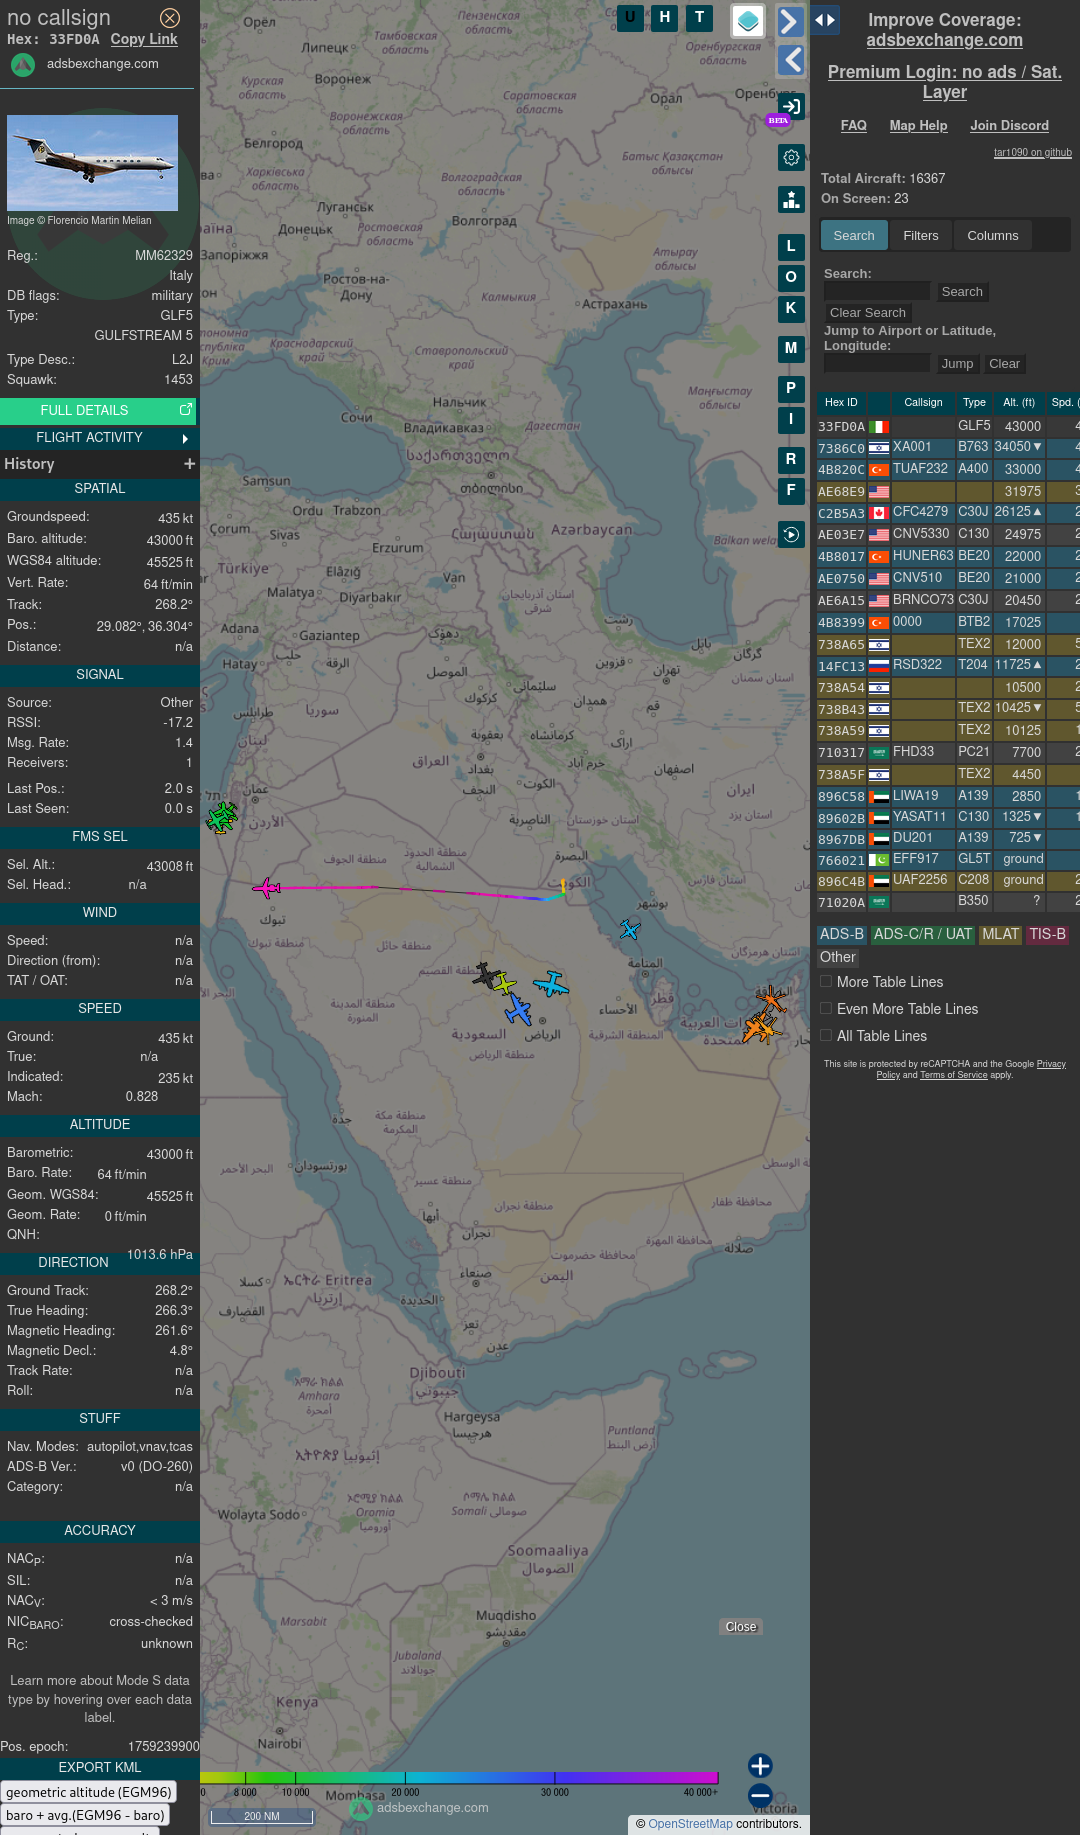Click the replay playback icon on map

[x=791, y=535]
